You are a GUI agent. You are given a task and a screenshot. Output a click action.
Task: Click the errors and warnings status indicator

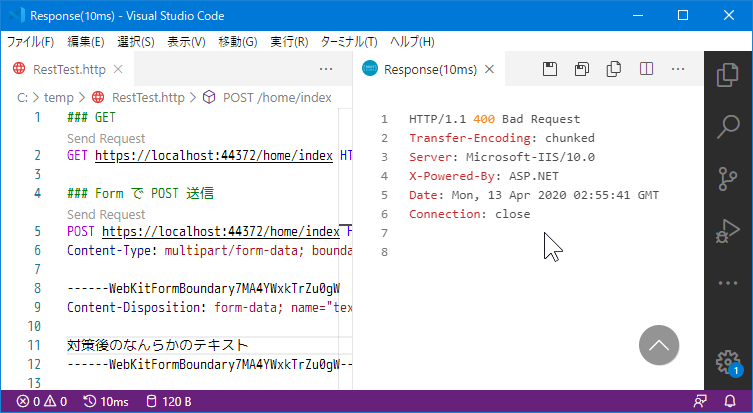tap(42, 401)
